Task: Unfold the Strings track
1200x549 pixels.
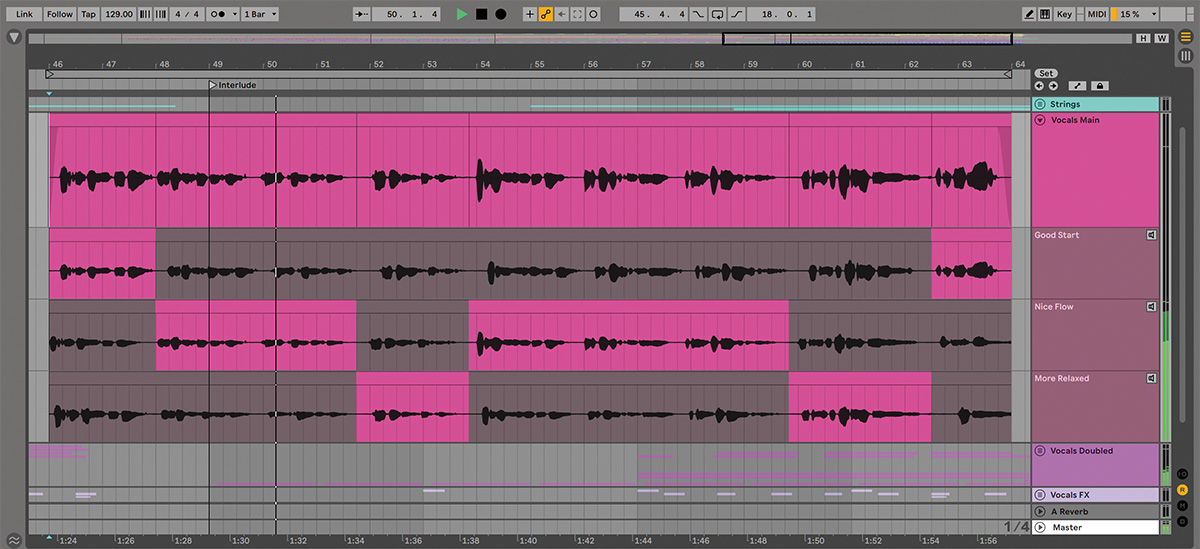Action: tap(1040, 104)
